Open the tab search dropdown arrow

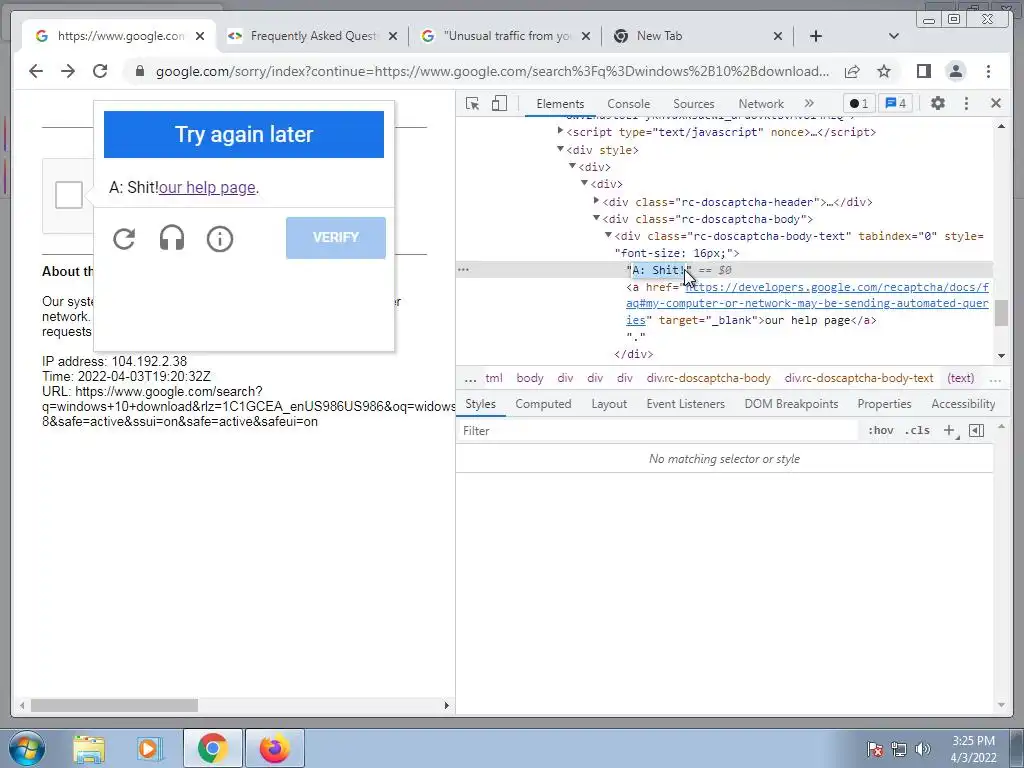(x=894, y=36)
